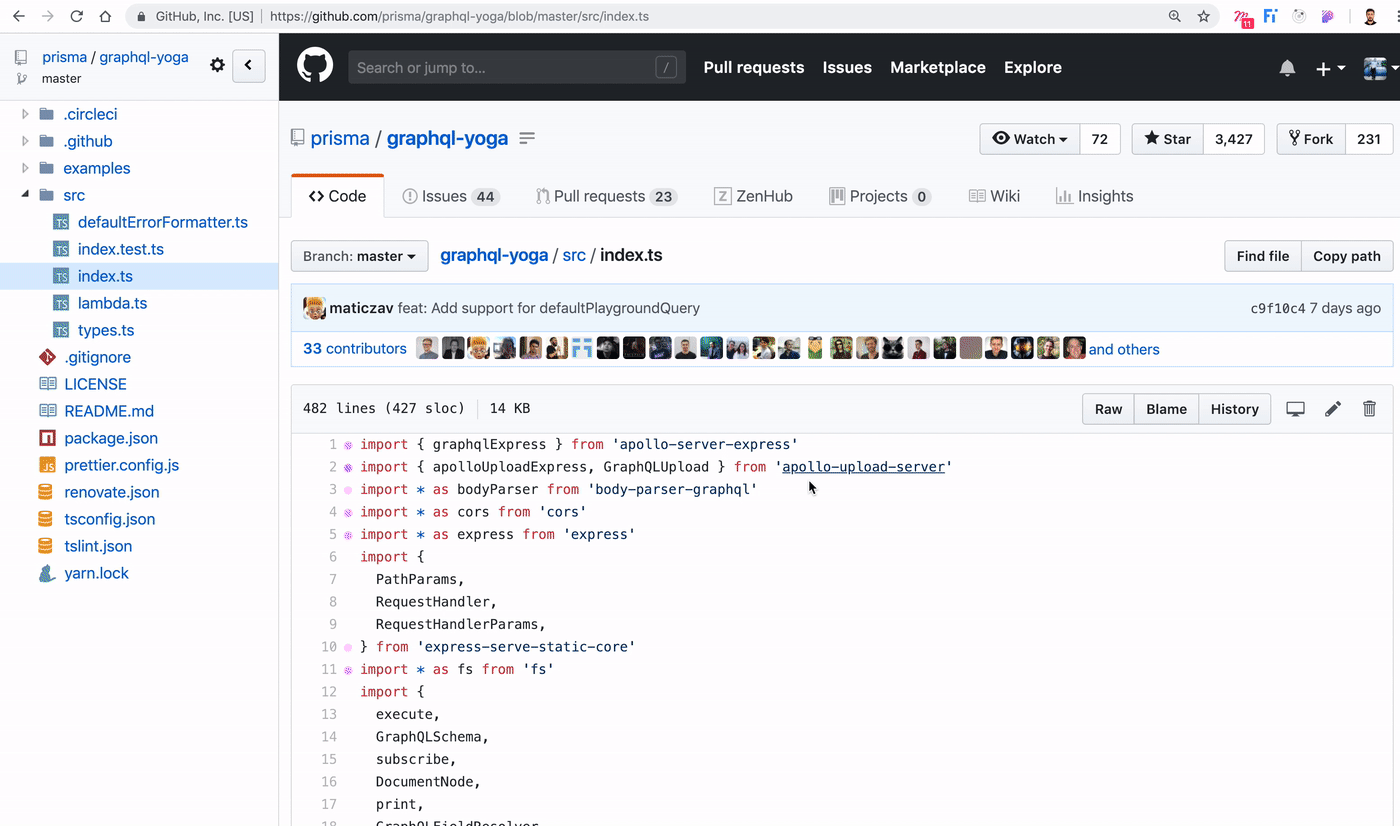
Task: Open the Wiki tab
Action: point(994,196)
